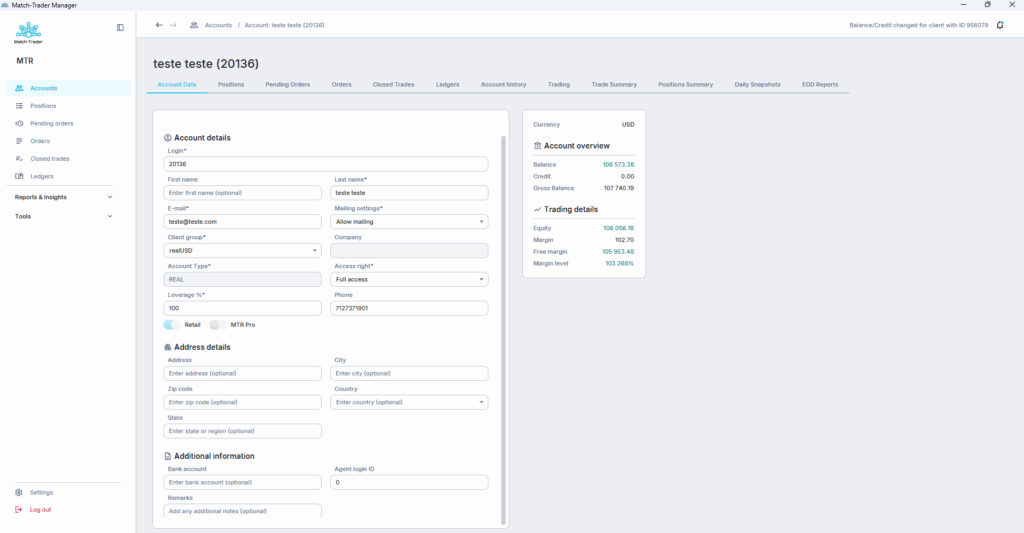Viewport: 1024px width, 533px height.
Task: Open the Country dropdown
Action: (409, 402)
